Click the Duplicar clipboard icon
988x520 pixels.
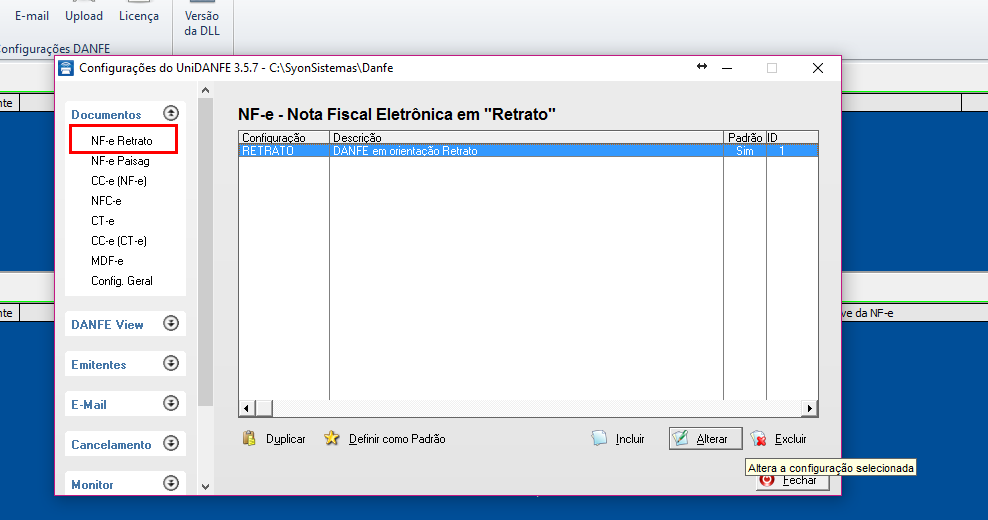(x=250, y=438)
